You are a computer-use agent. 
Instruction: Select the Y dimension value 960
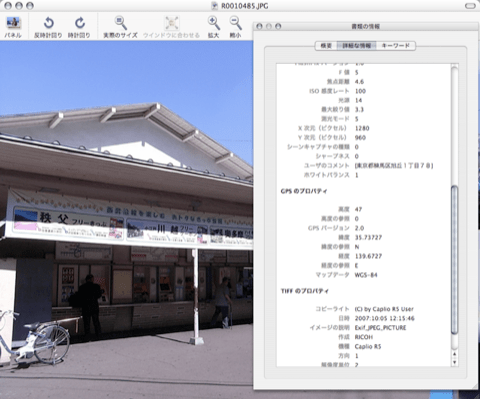(360, 137)
